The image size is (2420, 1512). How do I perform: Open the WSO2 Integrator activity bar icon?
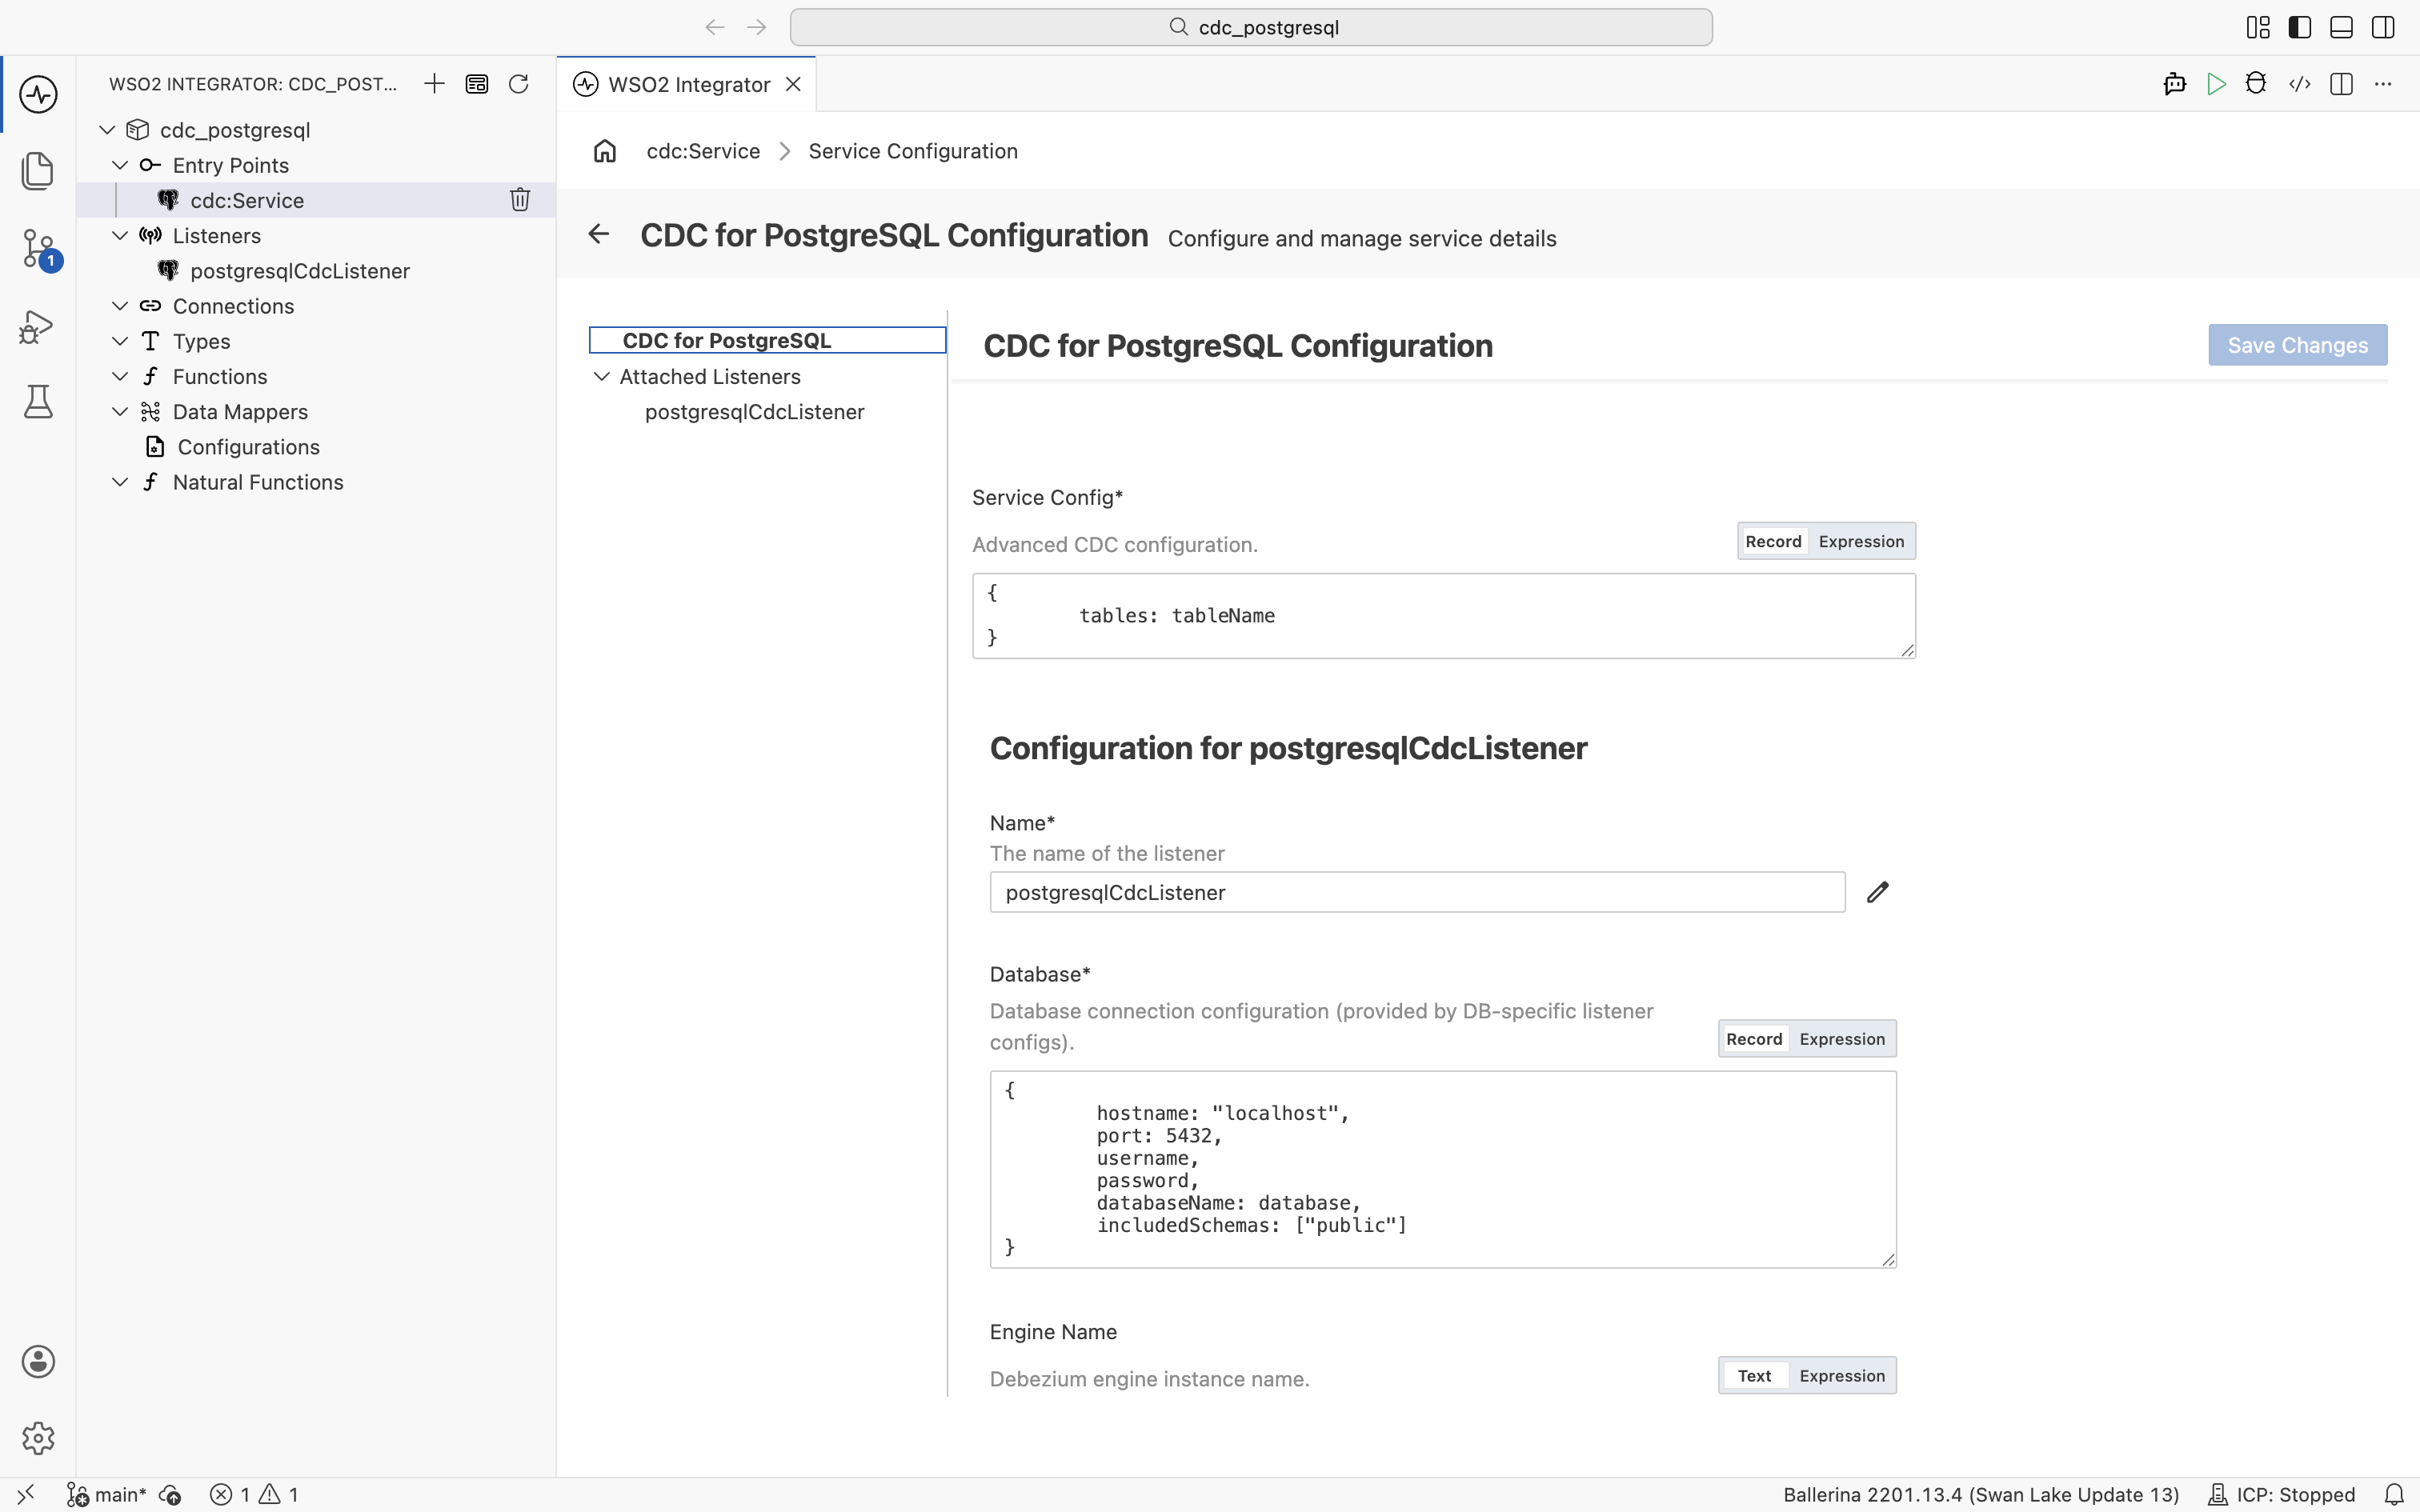click(38, 95)
